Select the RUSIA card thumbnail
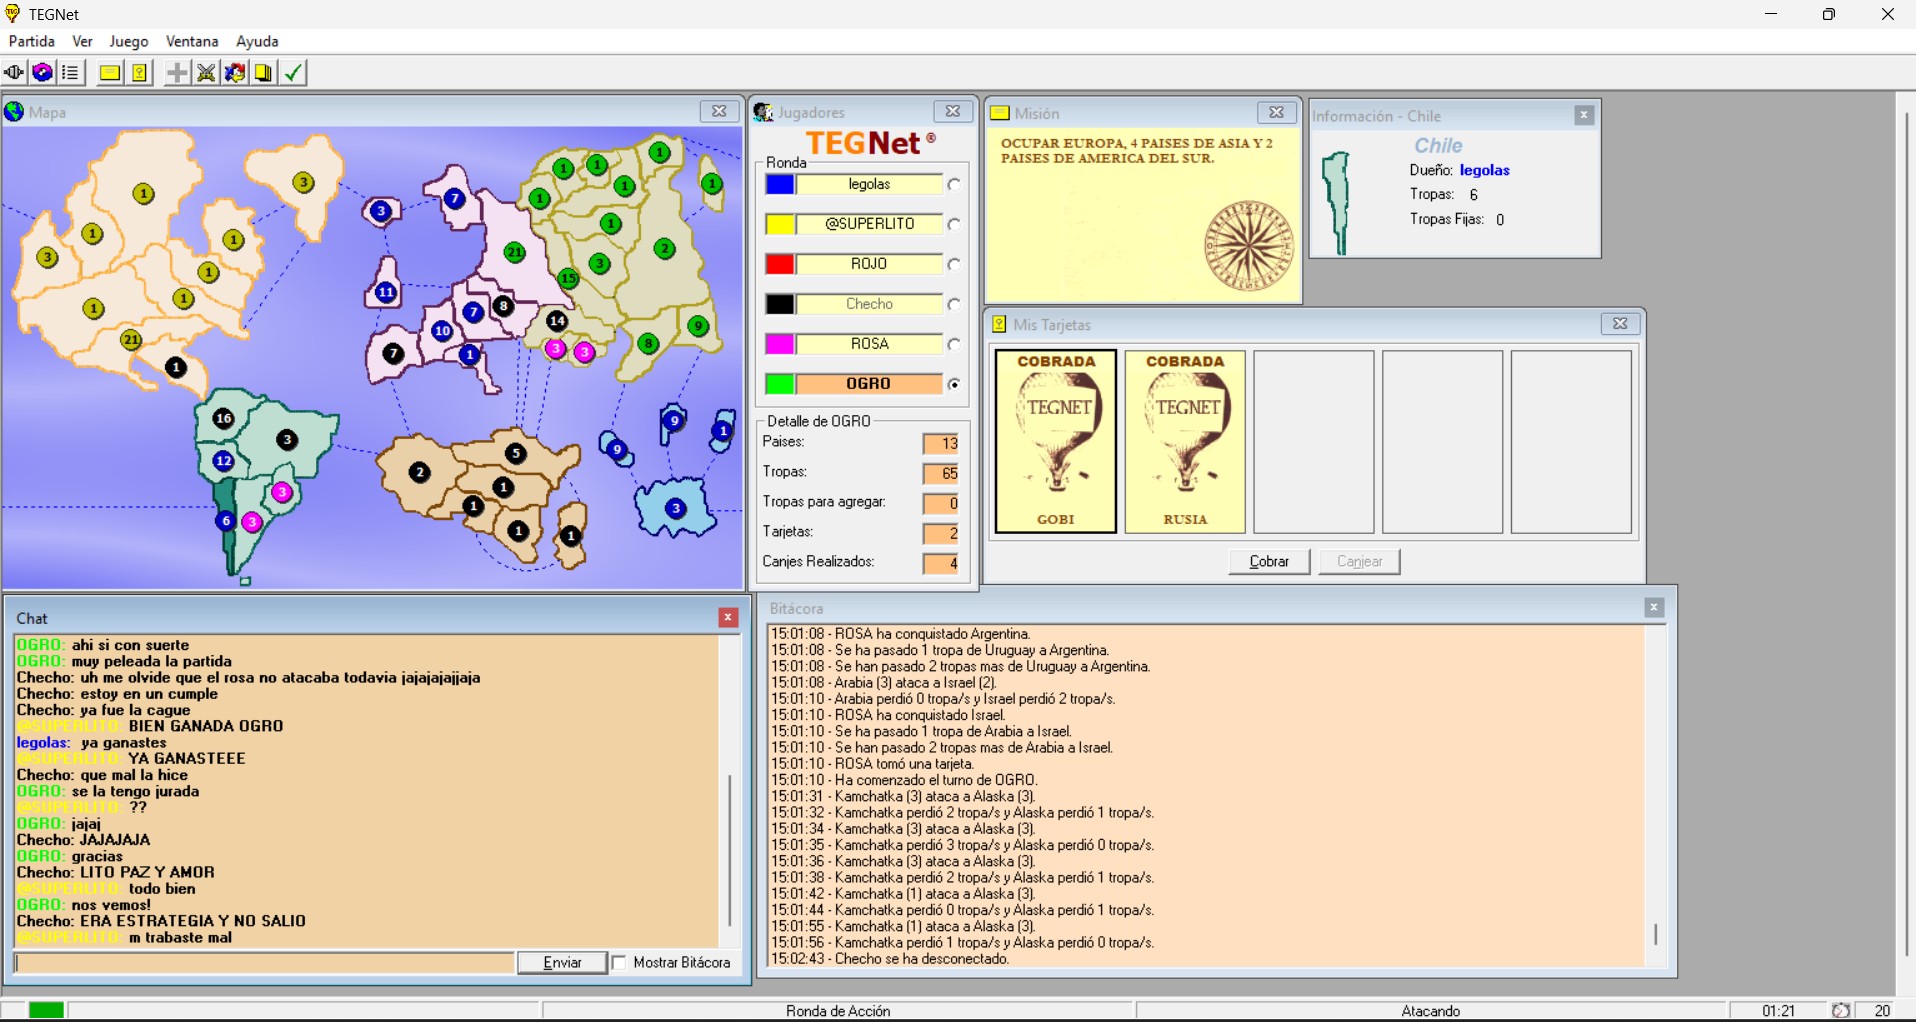This screenshot has width=1916, height=1022. 1185,441
